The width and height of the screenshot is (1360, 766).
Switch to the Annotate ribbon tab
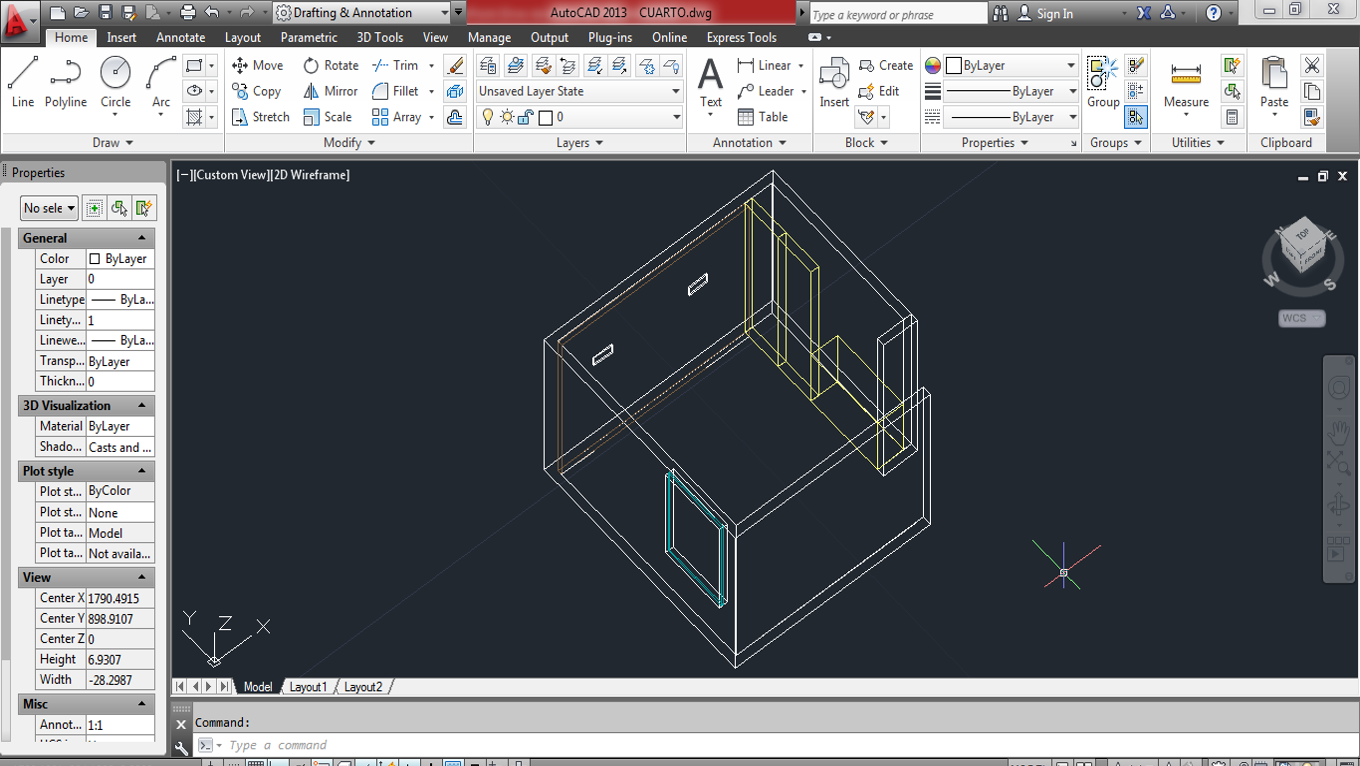tap(180, 37)
